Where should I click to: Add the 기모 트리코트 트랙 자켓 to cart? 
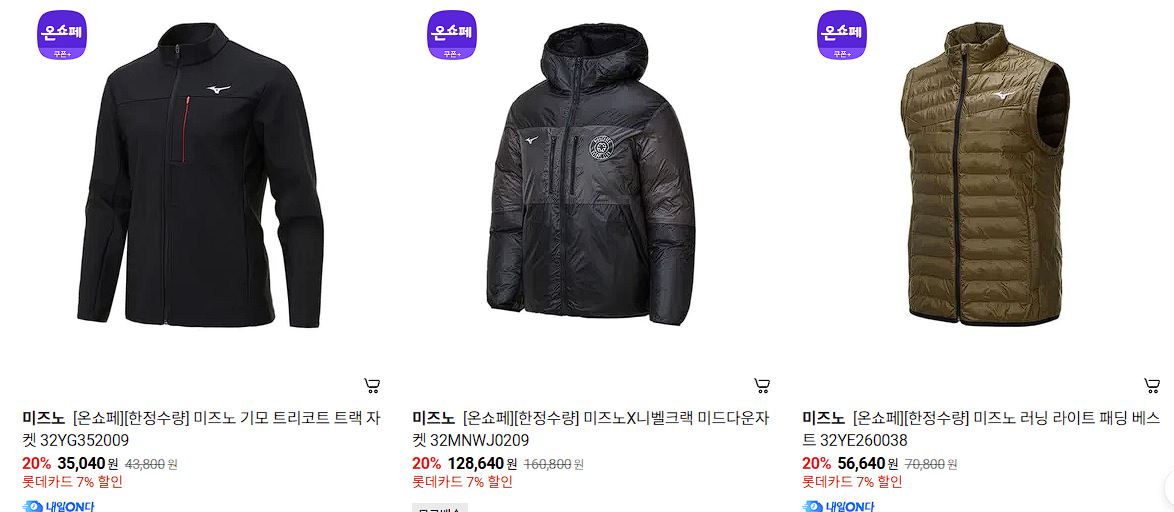[372, 386]
